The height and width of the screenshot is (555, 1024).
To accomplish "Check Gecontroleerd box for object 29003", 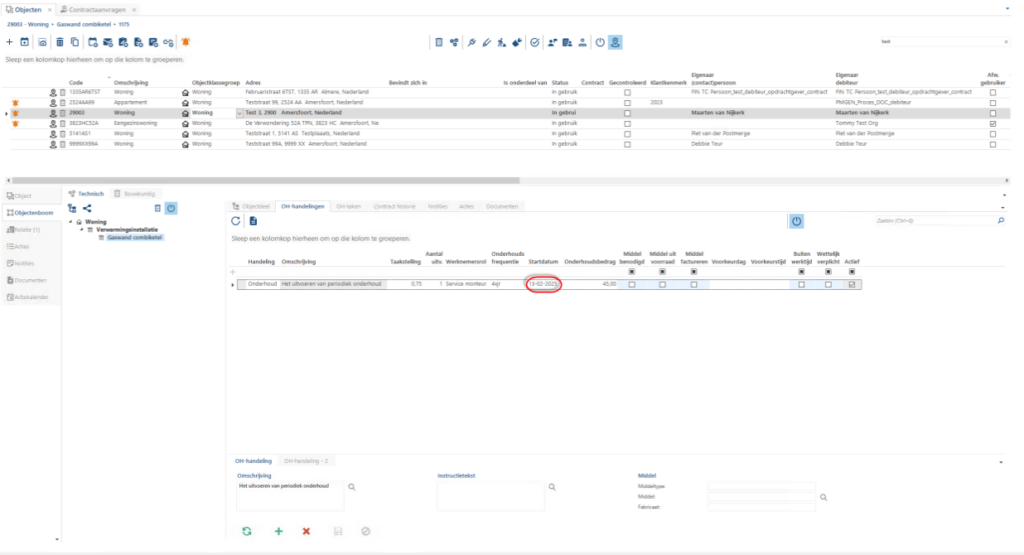I will (628, 113).
